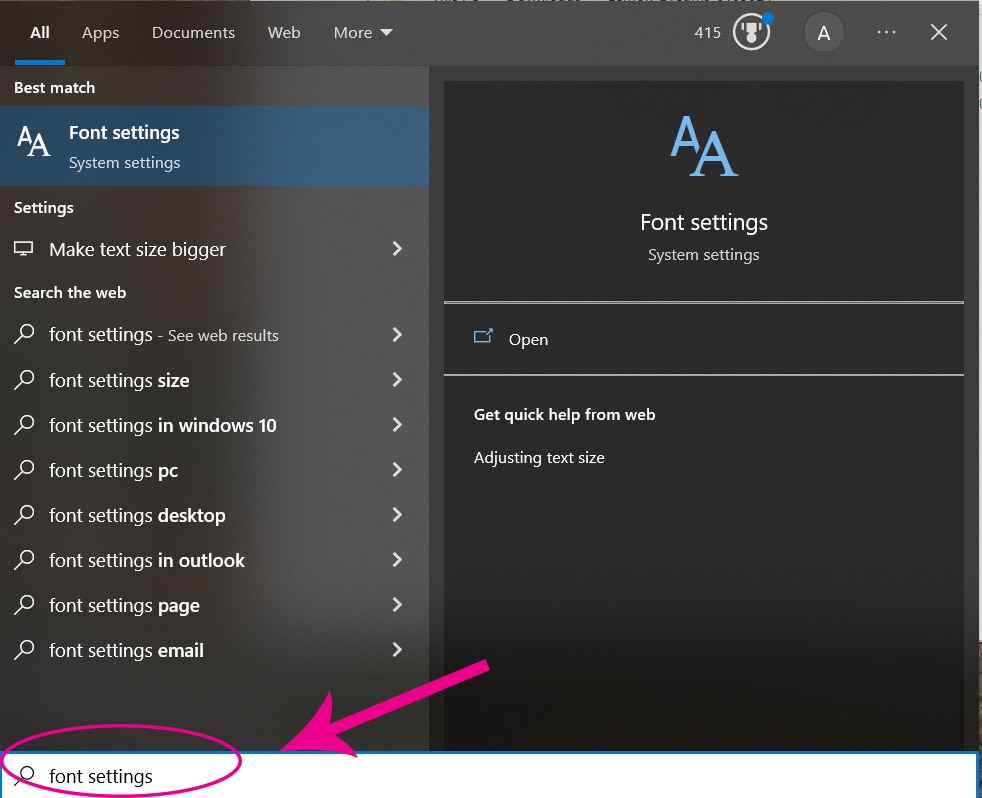
Task: Expand chevron for font settings size
Action: [x=396, y=380]
